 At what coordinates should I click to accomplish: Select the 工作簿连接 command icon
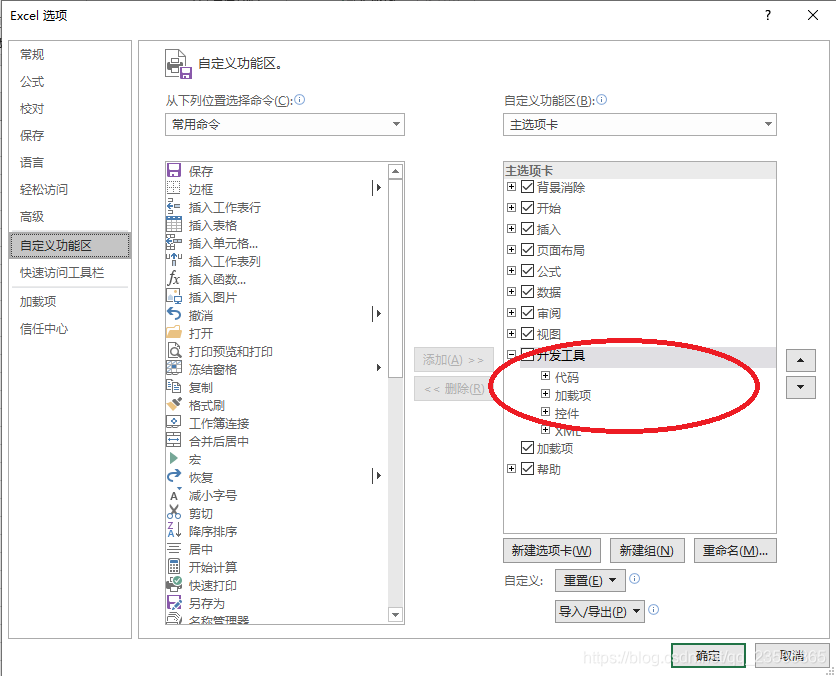[x=174, y=423]
